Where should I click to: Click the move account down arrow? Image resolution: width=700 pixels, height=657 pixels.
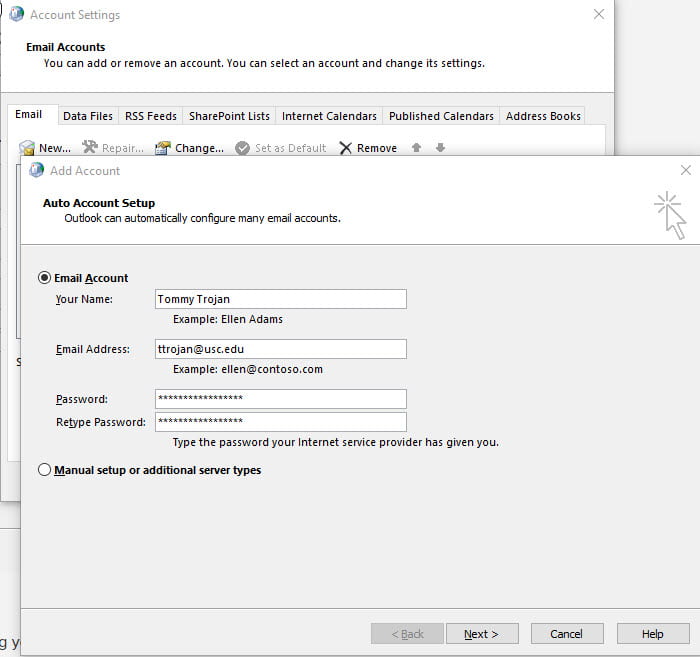point(440,148)
